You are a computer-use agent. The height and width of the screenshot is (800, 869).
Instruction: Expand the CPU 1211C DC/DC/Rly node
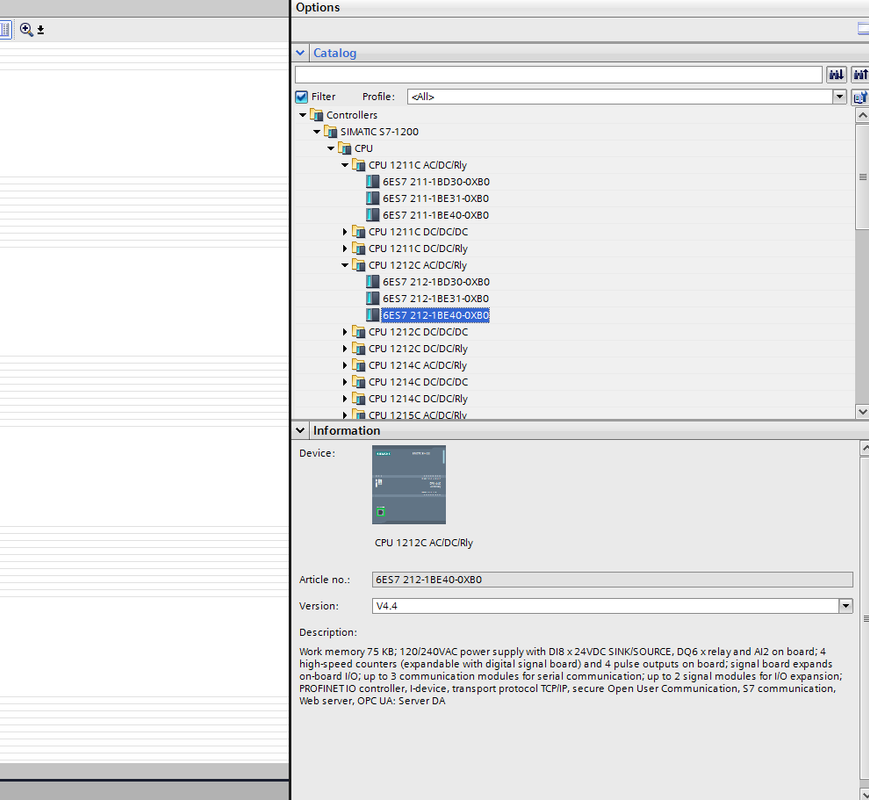(x=345, y=248)
